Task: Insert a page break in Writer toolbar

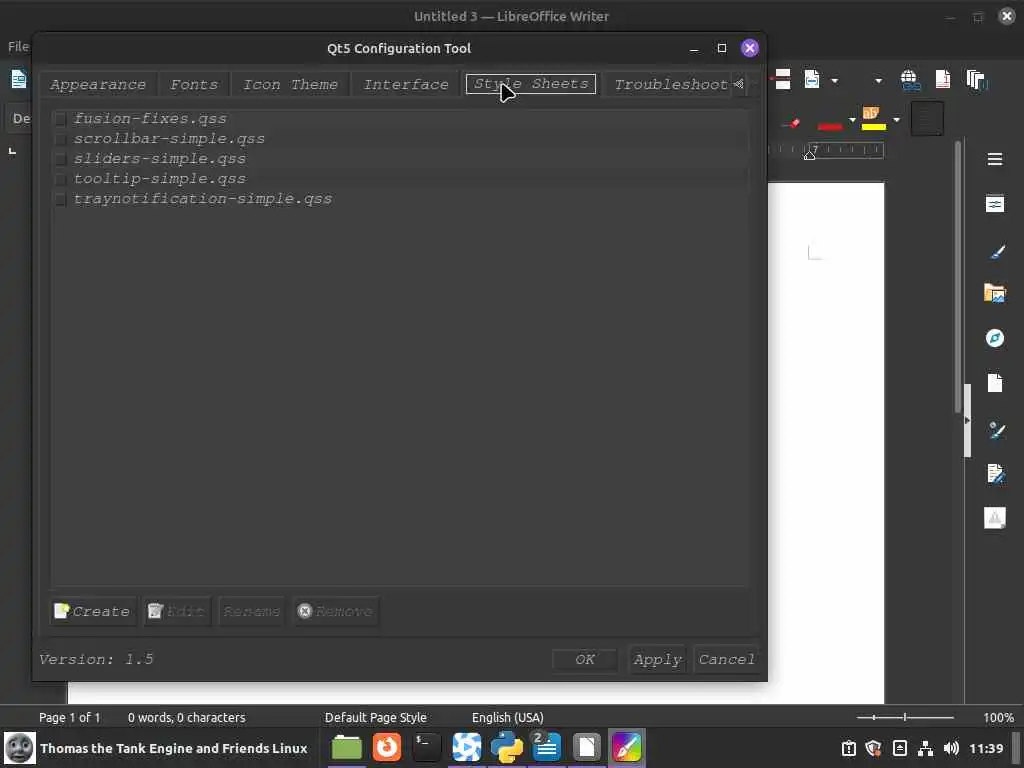Action: click(781, 80)
